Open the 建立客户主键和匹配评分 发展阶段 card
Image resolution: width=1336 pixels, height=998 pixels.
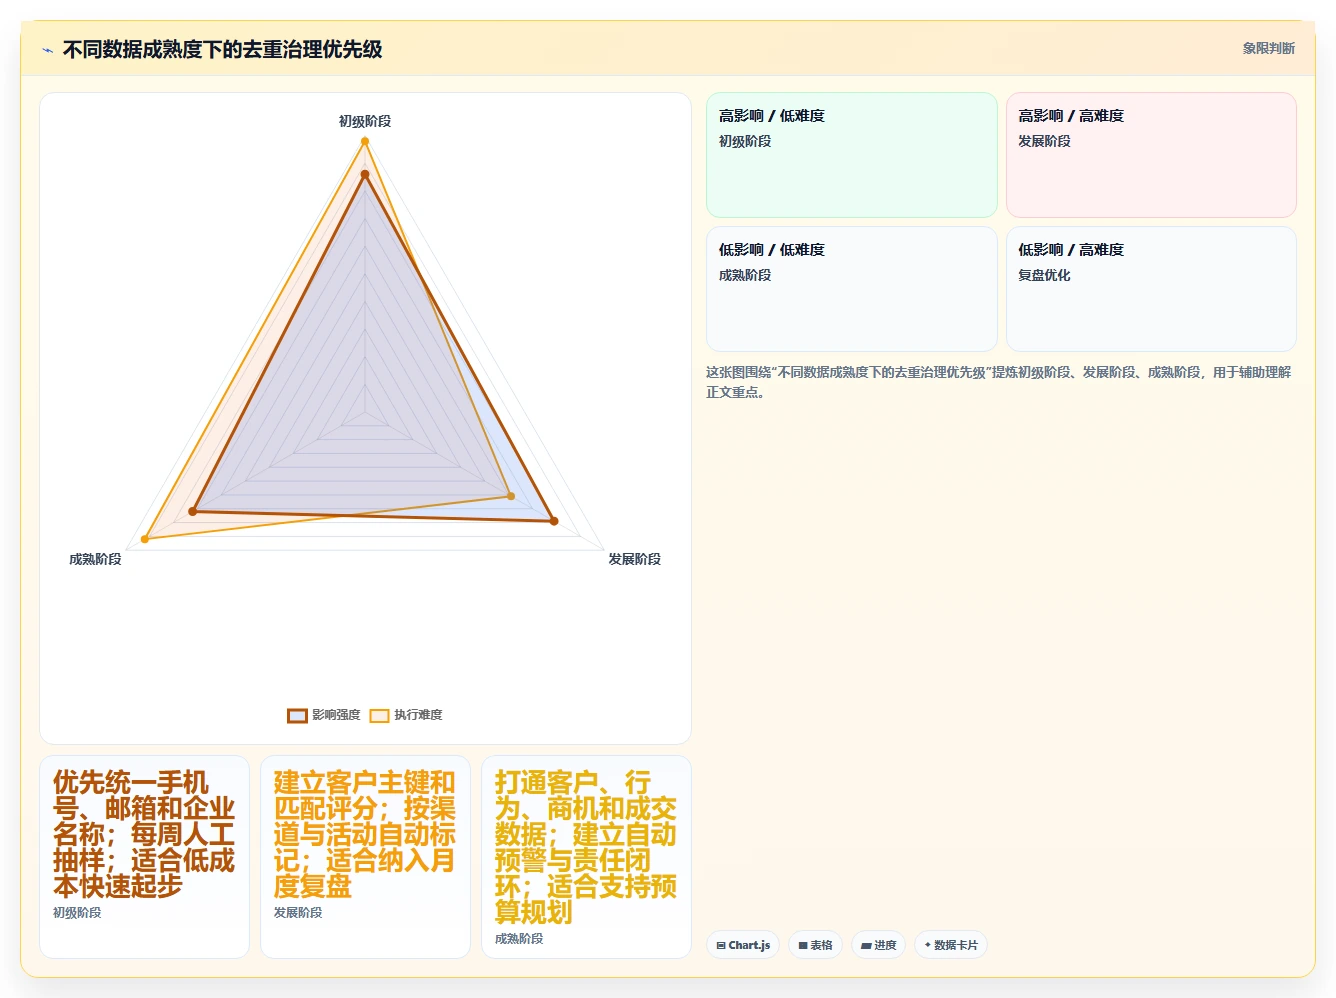click(365, 857)
